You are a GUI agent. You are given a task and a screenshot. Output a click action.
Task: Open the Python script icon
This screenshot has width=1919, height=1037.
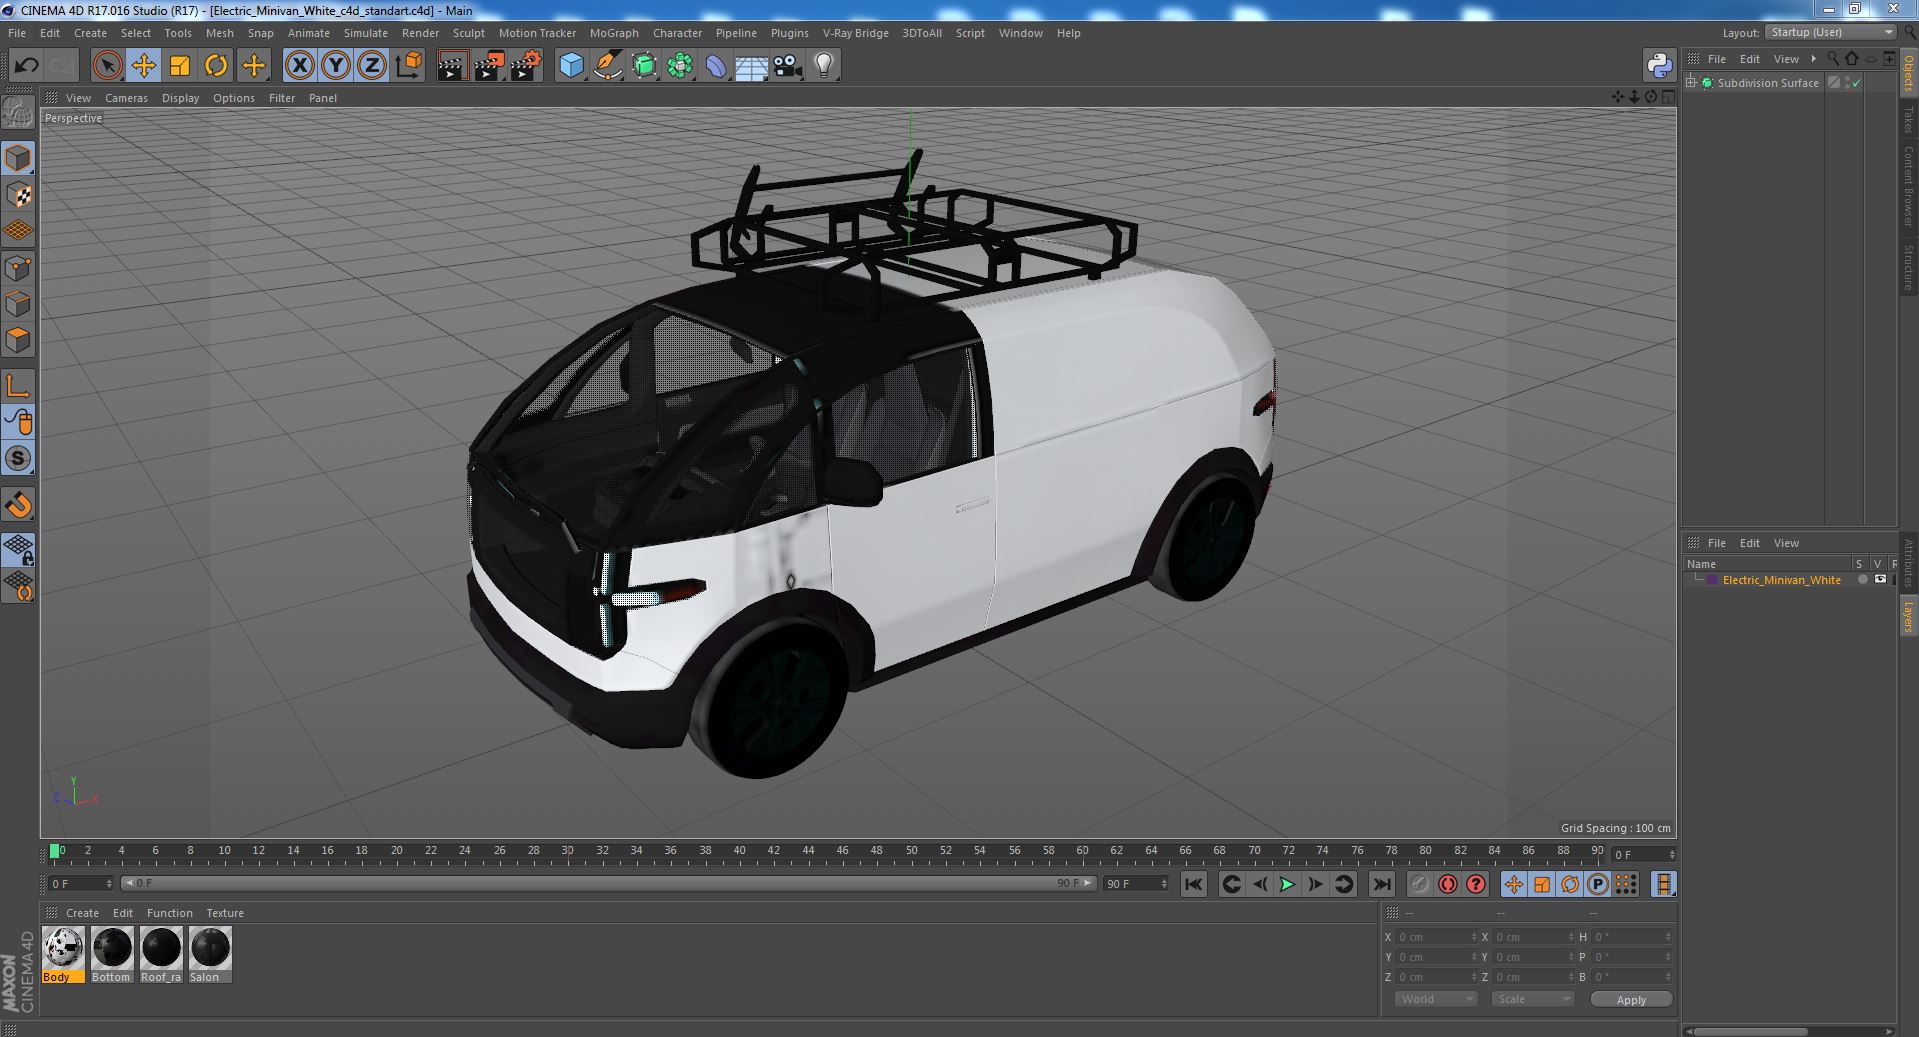tap(1660, 66)
